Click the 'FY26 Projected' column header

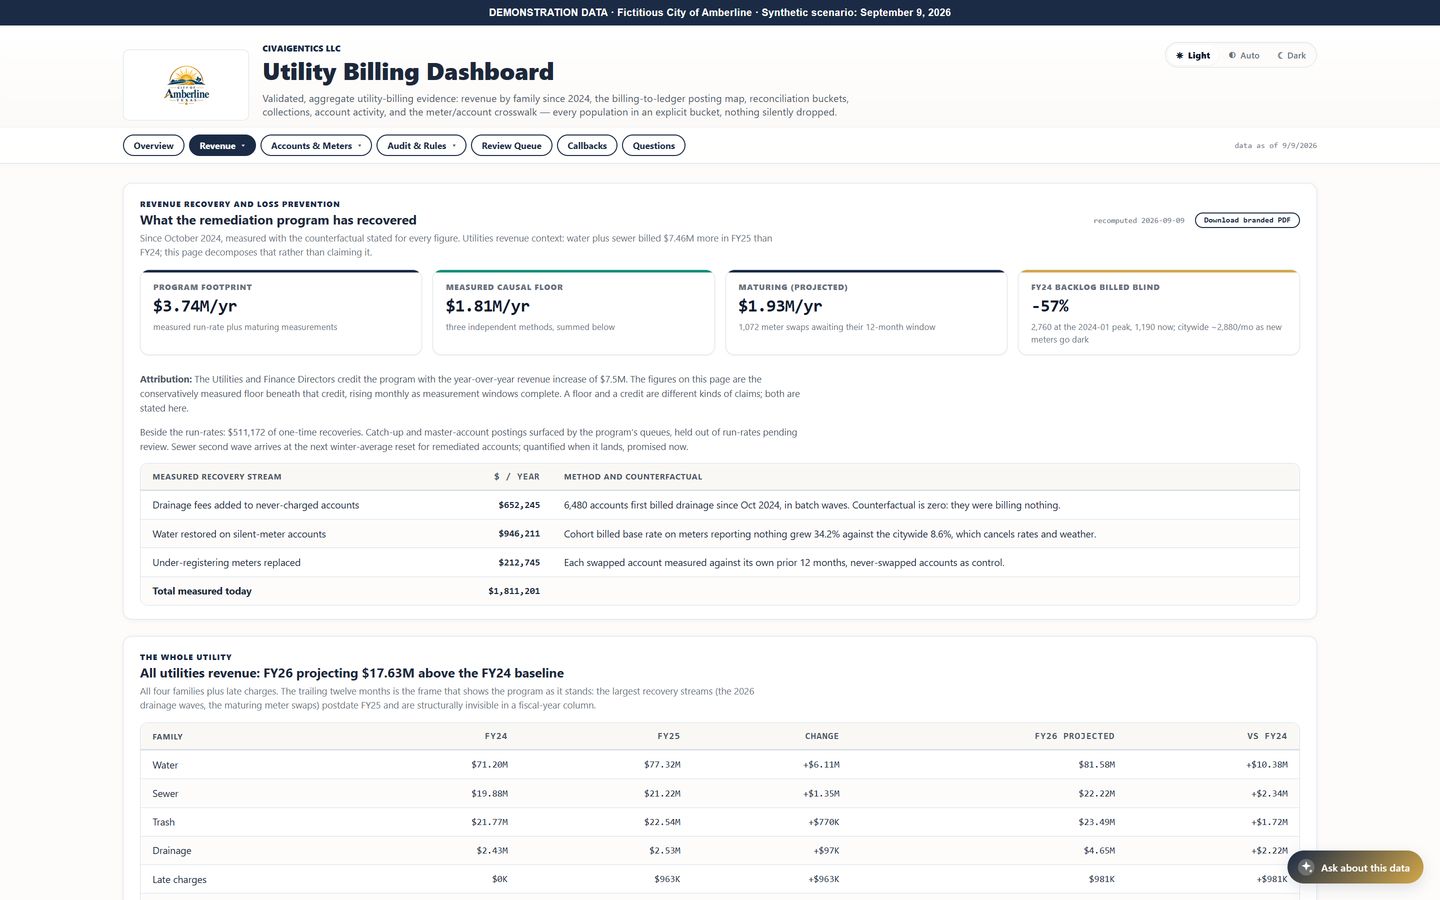(x=1074, y=736)
